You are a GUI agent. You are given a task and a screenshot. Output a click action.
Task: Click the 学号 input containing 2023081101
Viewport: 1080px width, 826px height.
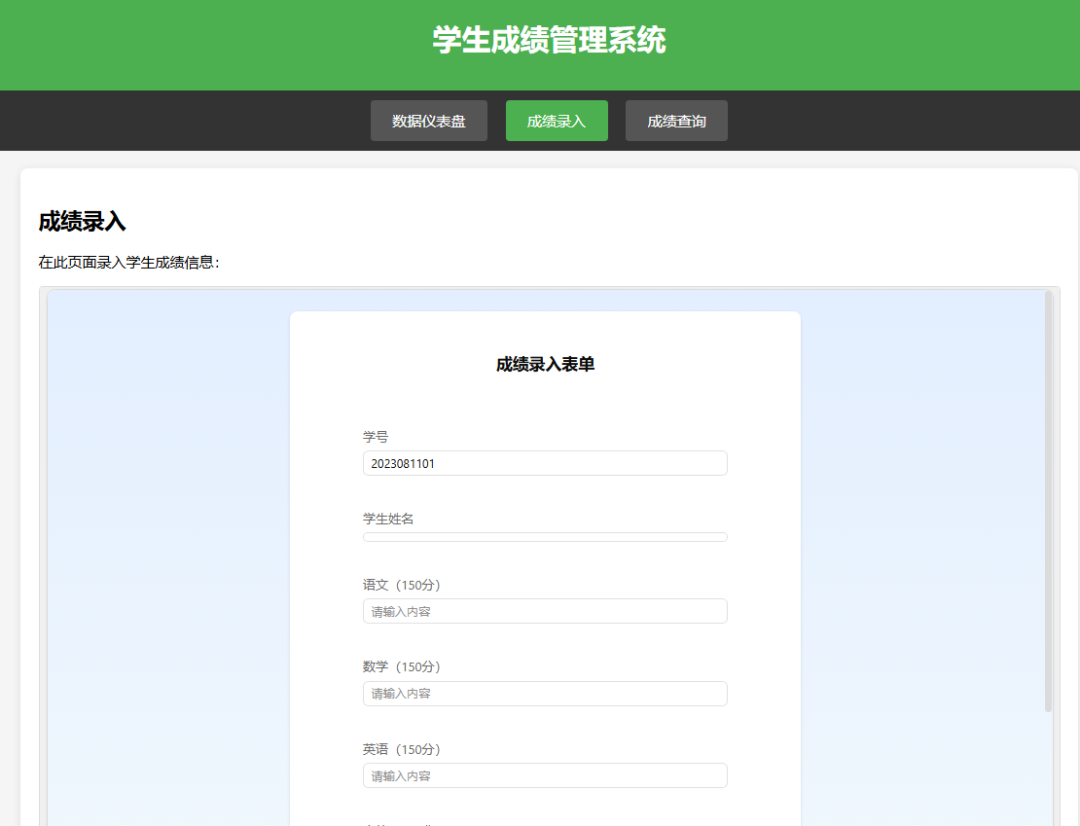point(544,463)
